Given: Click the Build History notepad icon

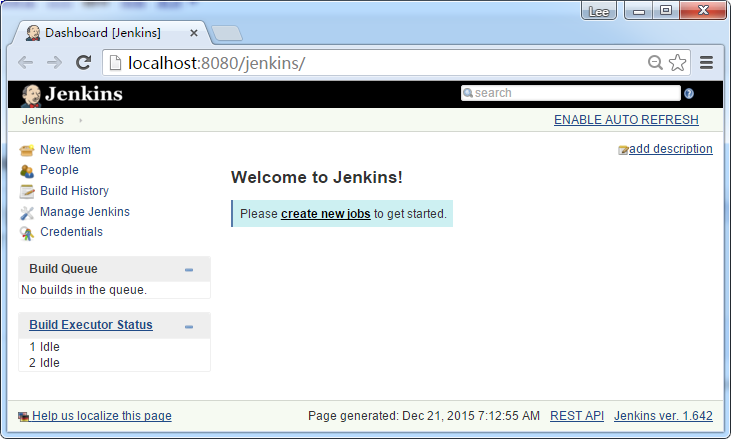Looking at the screenshot, I should (x=27, y=191).
